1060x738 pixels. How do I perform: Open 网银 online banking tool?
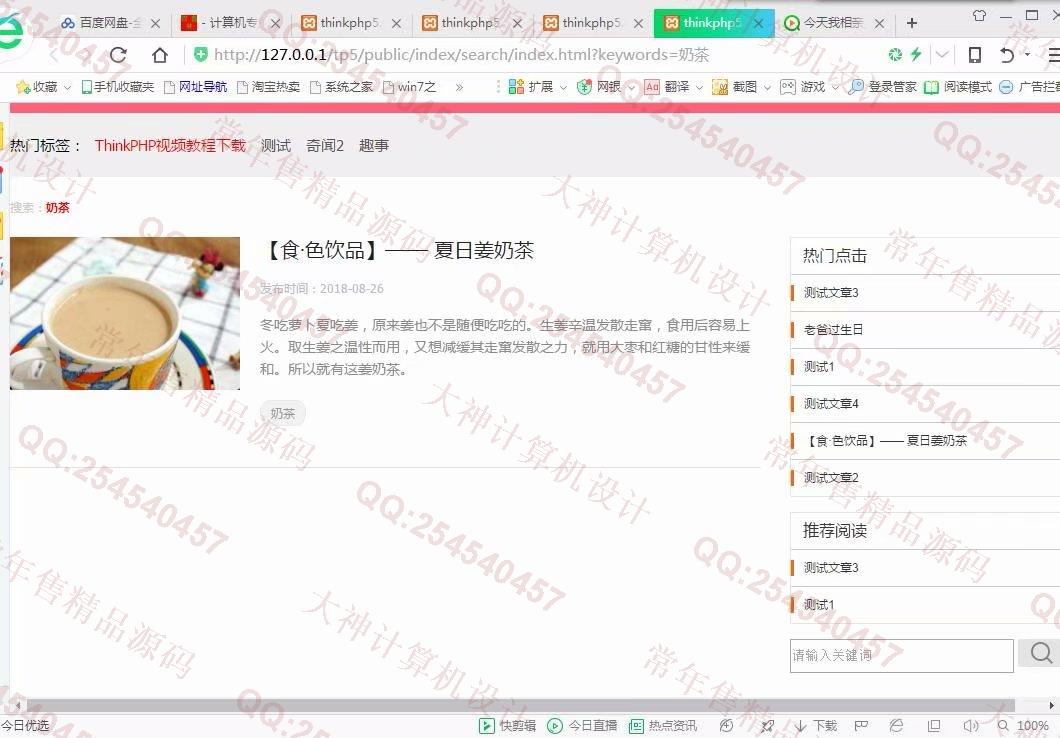[x=600, y=87]
